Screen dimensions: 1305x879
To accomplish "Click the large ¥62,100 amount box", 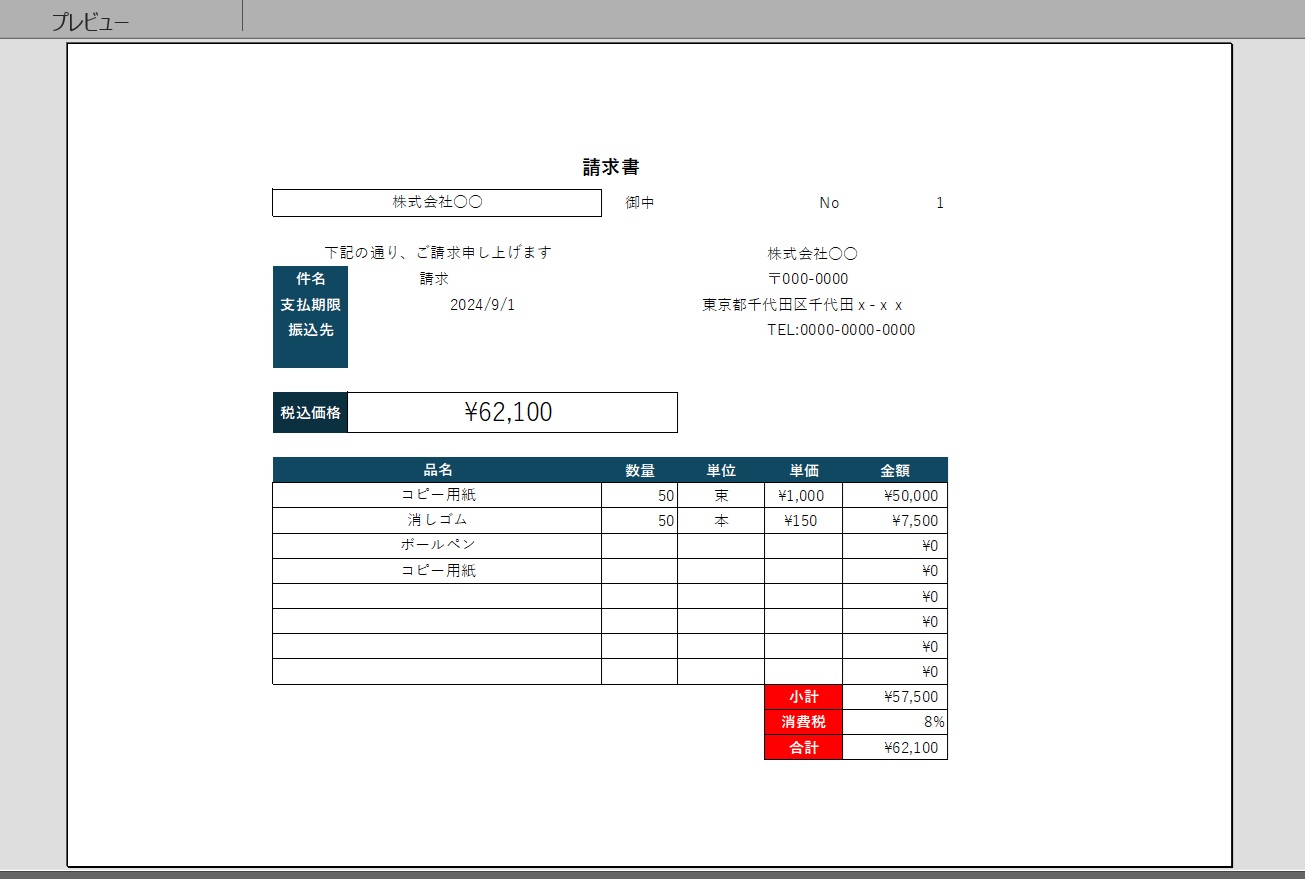I will point(511,413).
